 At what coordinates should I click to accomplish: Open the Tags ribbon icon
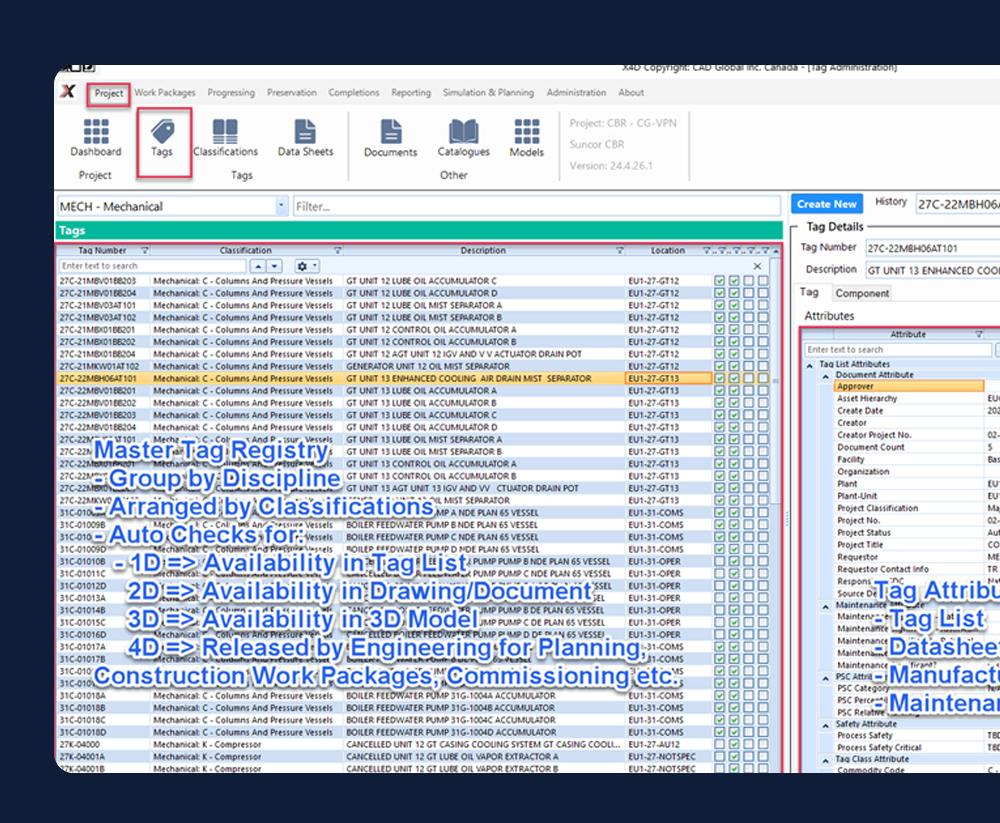(x=162, y=138)
